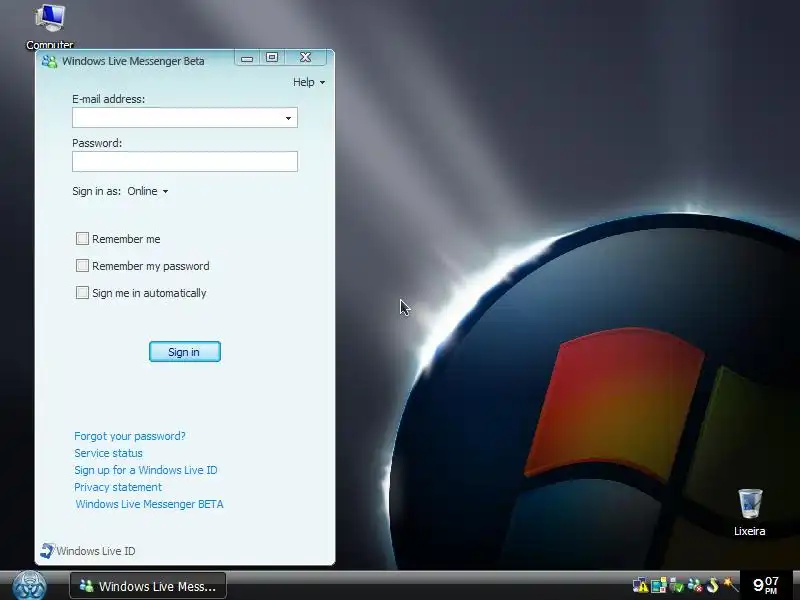
Task: Click the colored squares tray icon
Action: pyautogui.click(x=659, y=585)
